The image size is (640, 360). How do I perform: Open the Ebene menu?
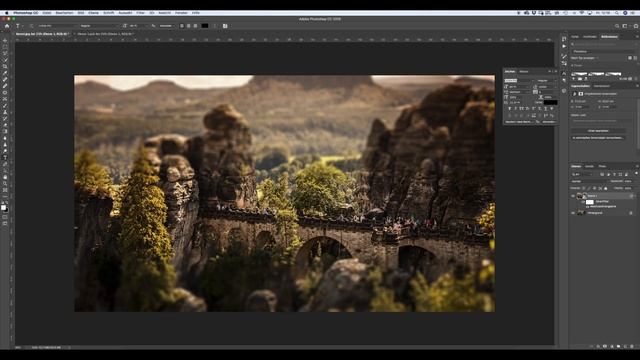[x=93, y=13]
